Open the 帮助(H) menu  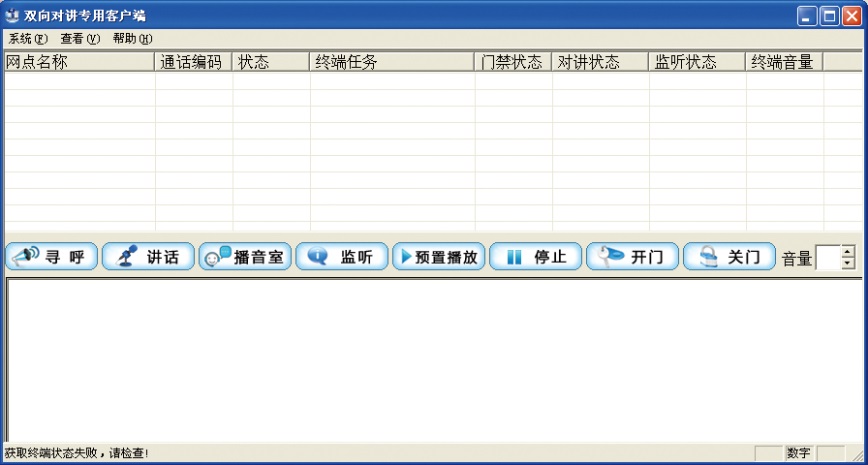pyautogui.click(x=132, y=39)
